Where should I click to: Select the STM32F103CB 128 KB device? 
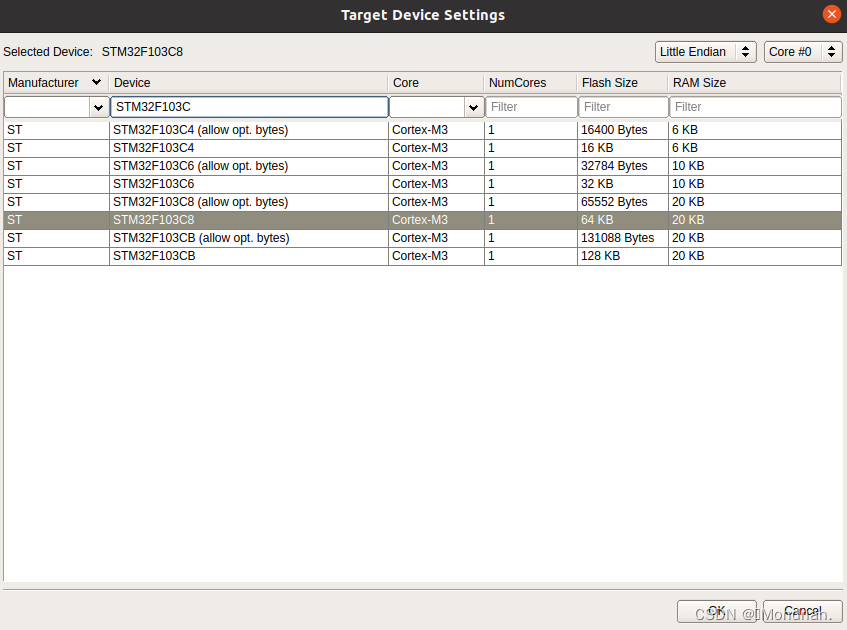tap(422, 256)
